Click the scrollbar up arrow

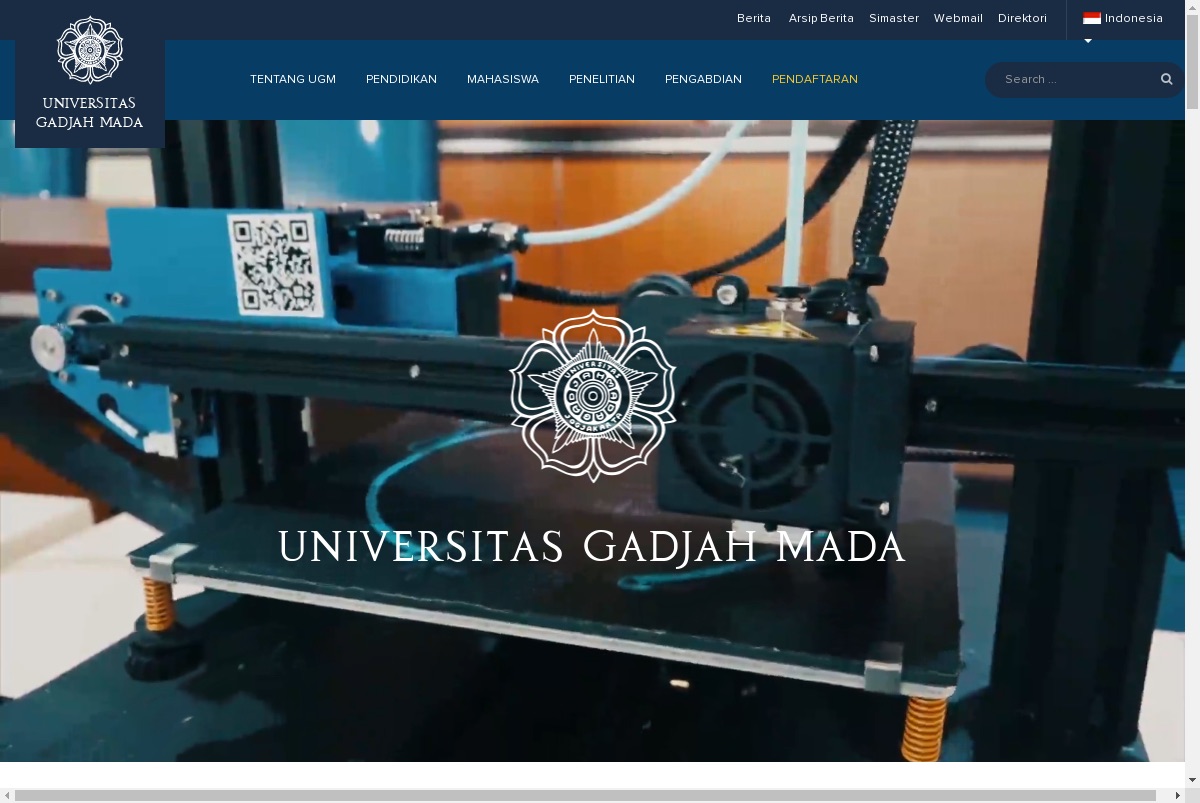[1192, 7]
